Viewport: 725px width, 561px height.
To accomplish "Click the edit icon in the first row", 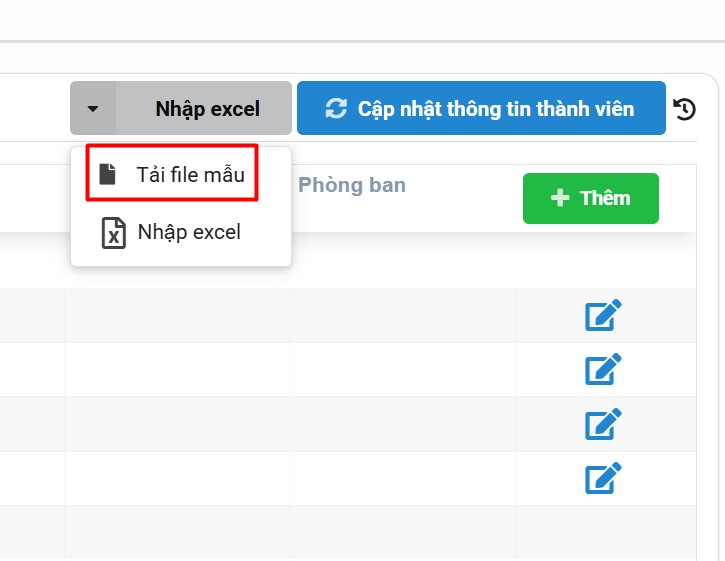I will point(603,316).
